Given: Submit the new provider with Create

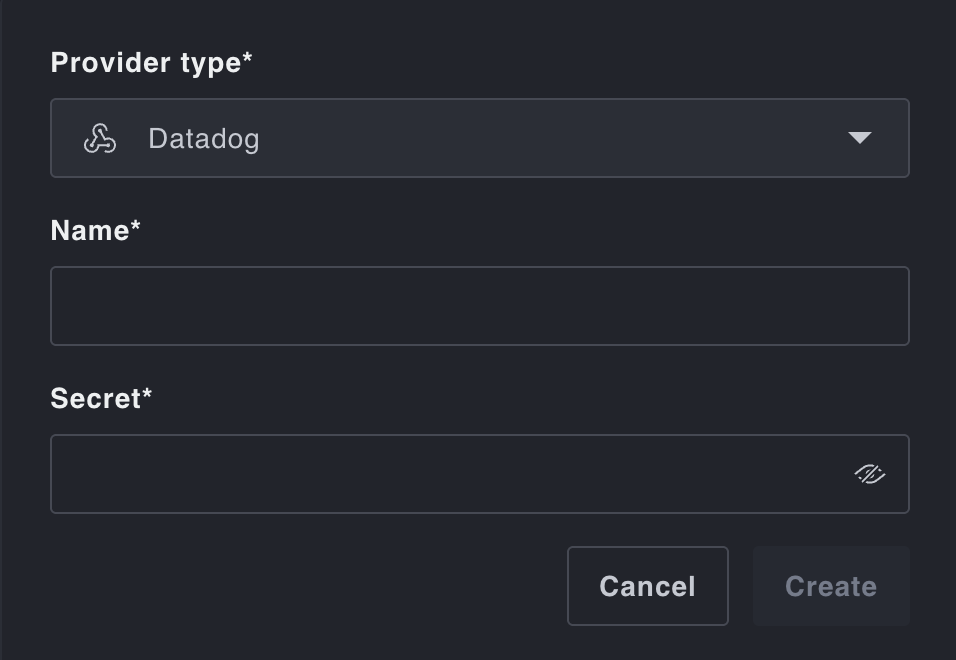Looking at the screenshot, I should coord(831,586).
